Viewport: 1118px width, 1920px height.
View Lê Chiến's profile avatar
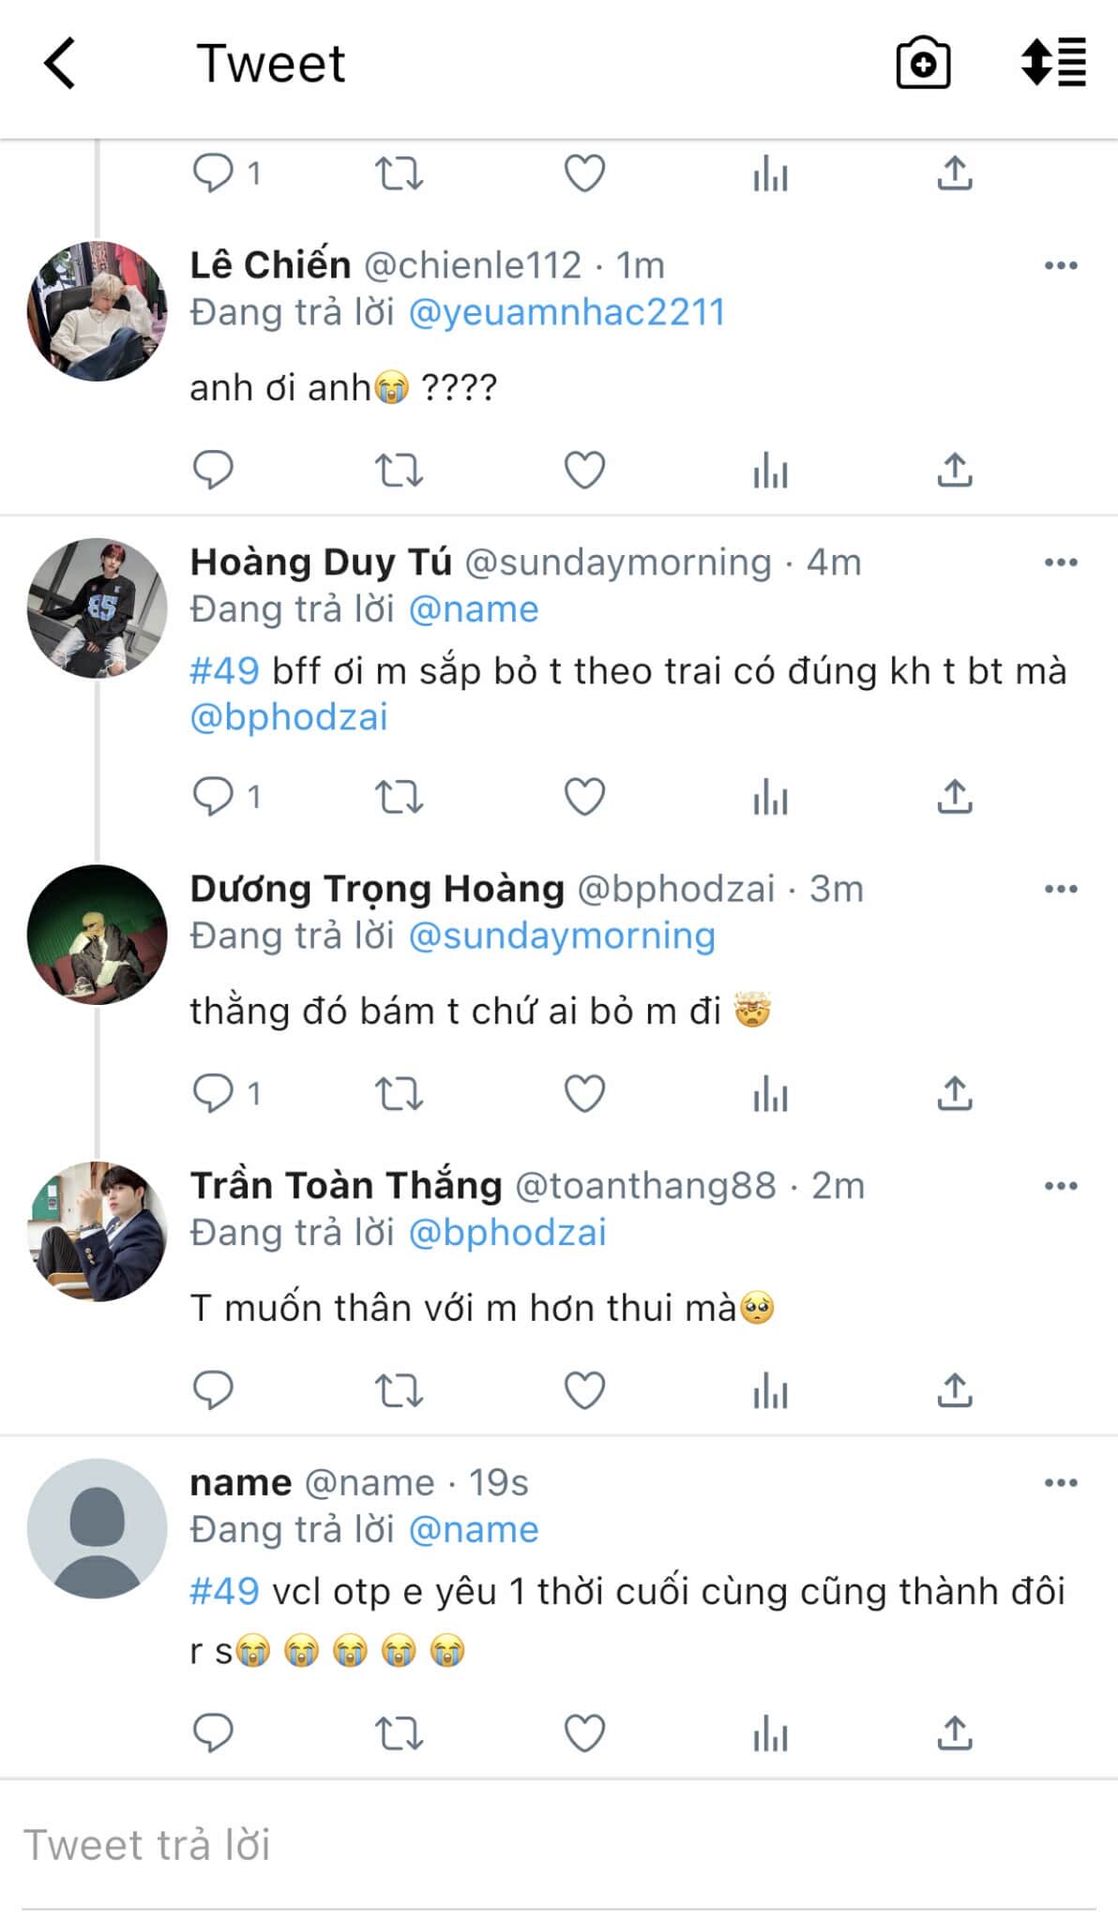[x=97, y=311]
